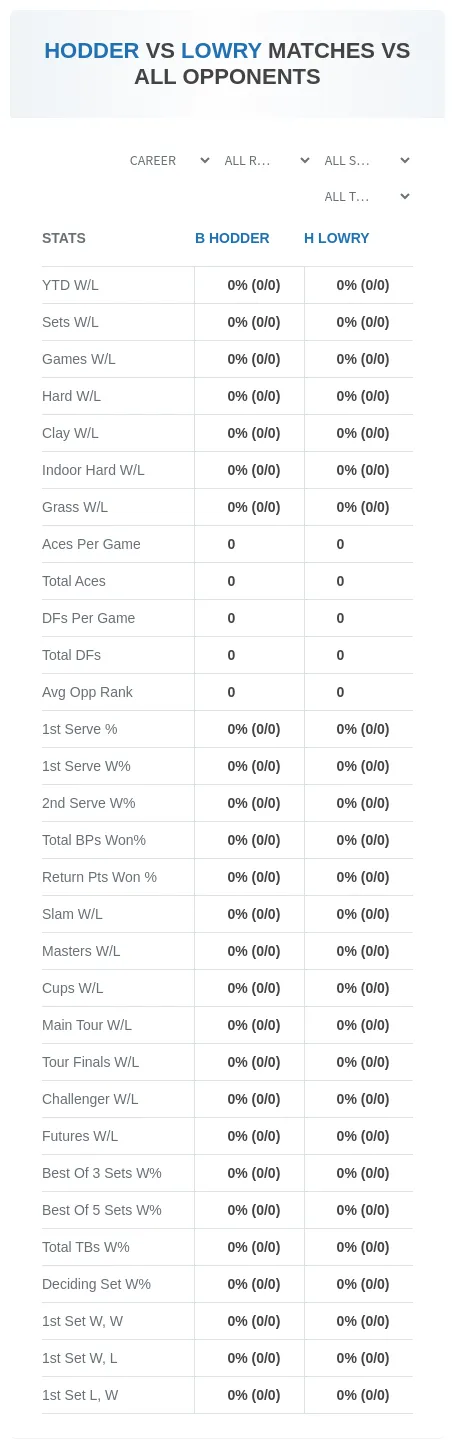Select the Avg Opp Rank label
This screenshot has width=455, height=1448.
coord(87,692)
